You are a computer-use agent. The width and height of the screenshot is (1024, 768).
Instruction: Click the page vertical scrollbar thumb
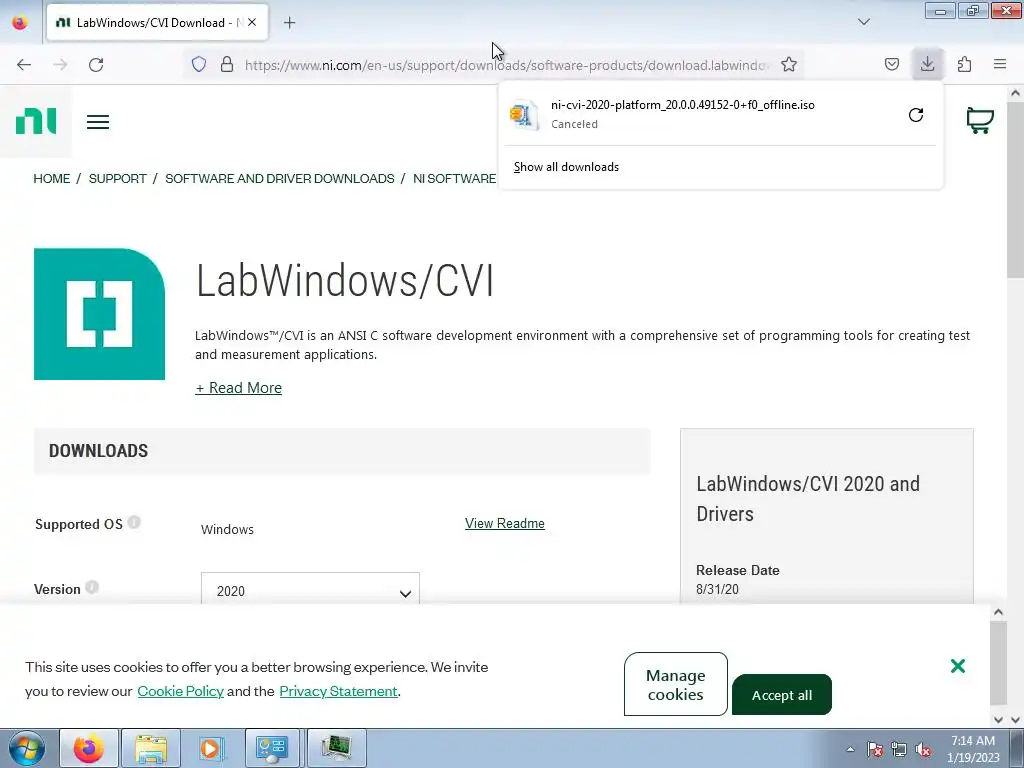point(1015,189)
